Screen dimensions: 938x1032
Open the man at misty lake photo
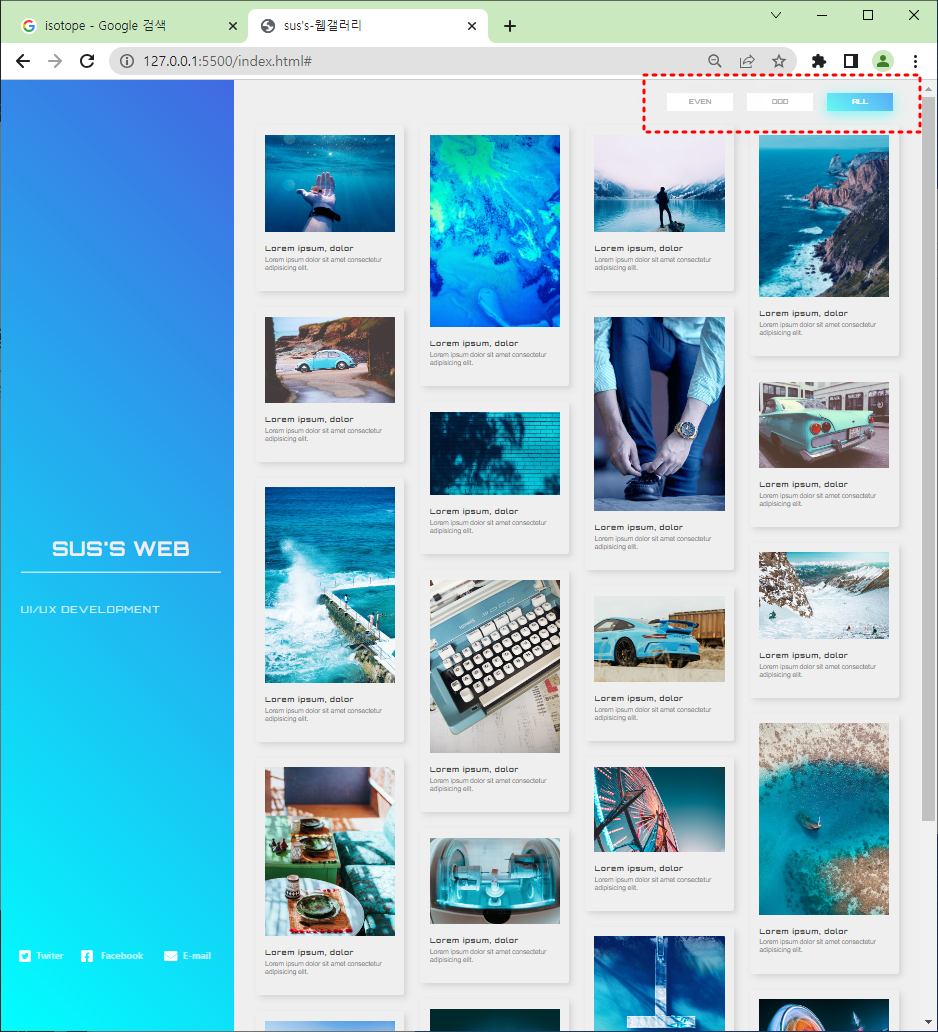(659, 183)
